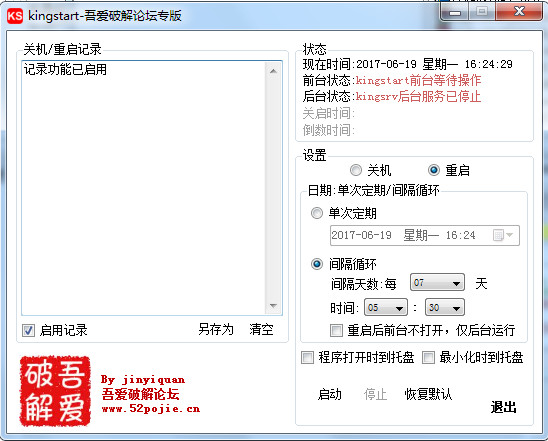Click the 恢复默认 button
The height and width of the screenshot is (441, 548).
point(428,394)
